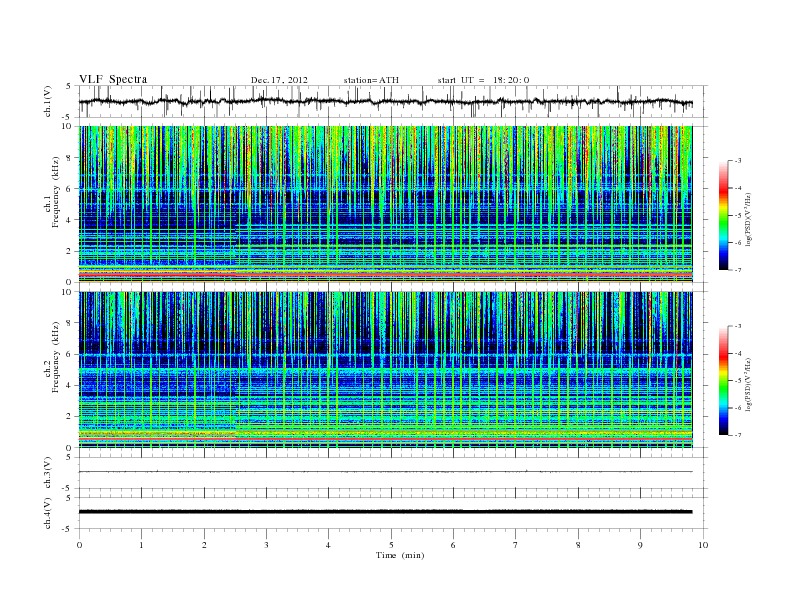Click the 'ch.3(V)' axis label

click(48, 473)
